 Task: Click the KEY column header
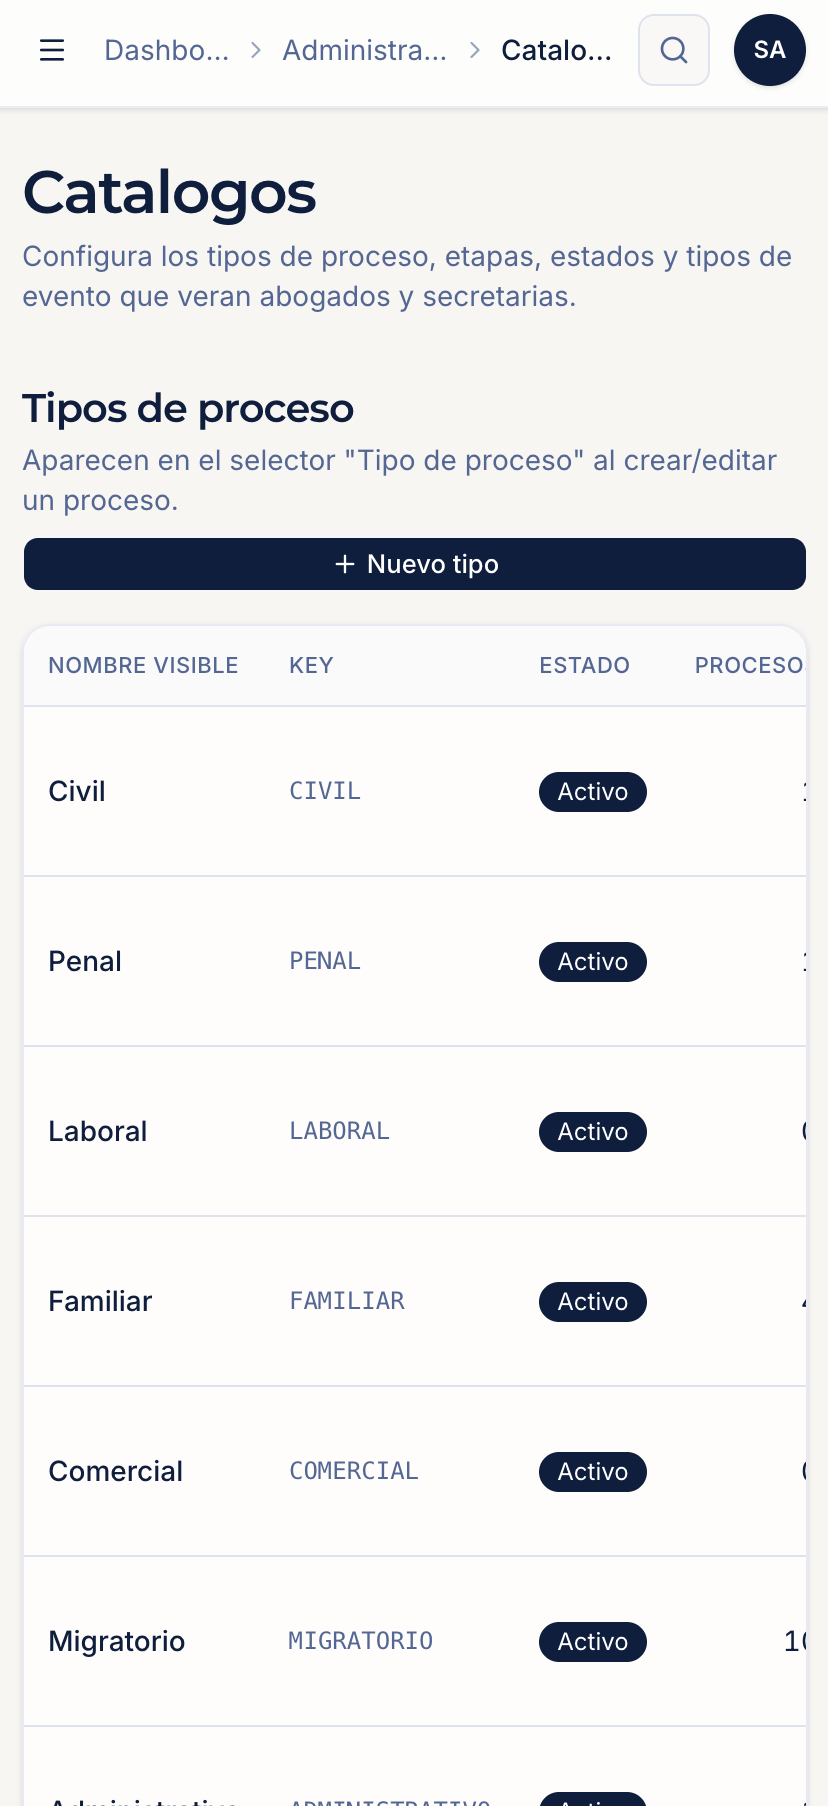311,666
